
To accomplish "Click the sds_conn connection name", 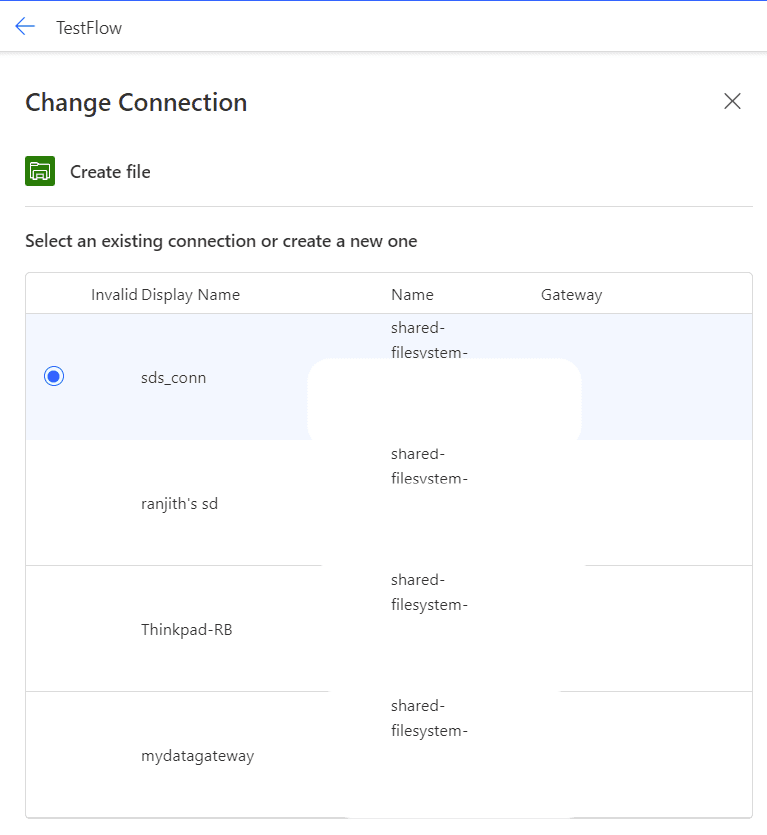I will coord(173,378).
